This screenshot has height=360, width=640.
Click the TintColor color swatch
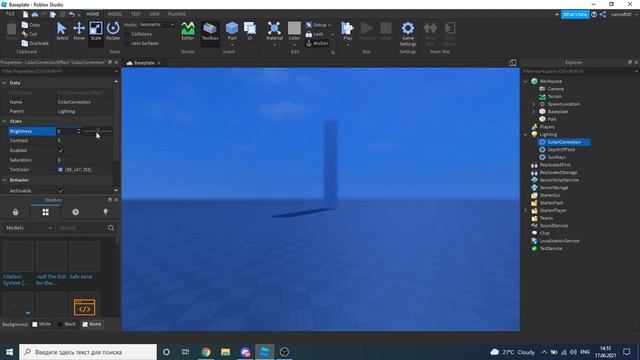pyautogui.click(x=60, y=170)
